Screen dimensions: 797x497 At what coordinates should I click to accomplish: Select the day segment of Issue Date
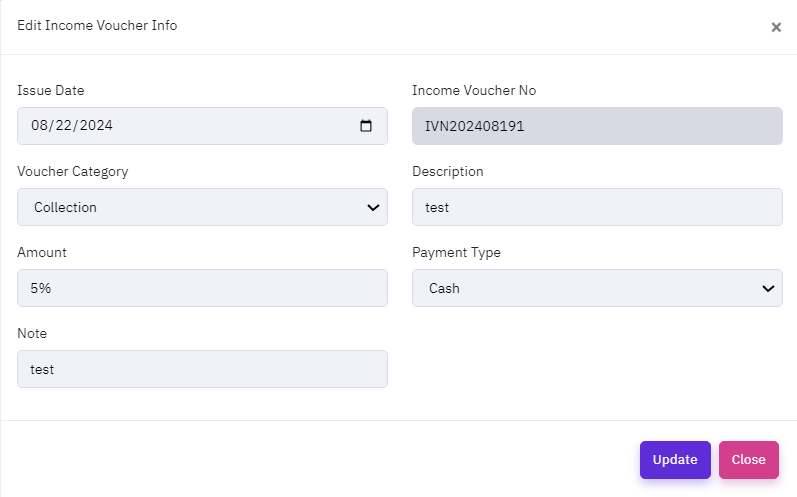coord(65,126)
